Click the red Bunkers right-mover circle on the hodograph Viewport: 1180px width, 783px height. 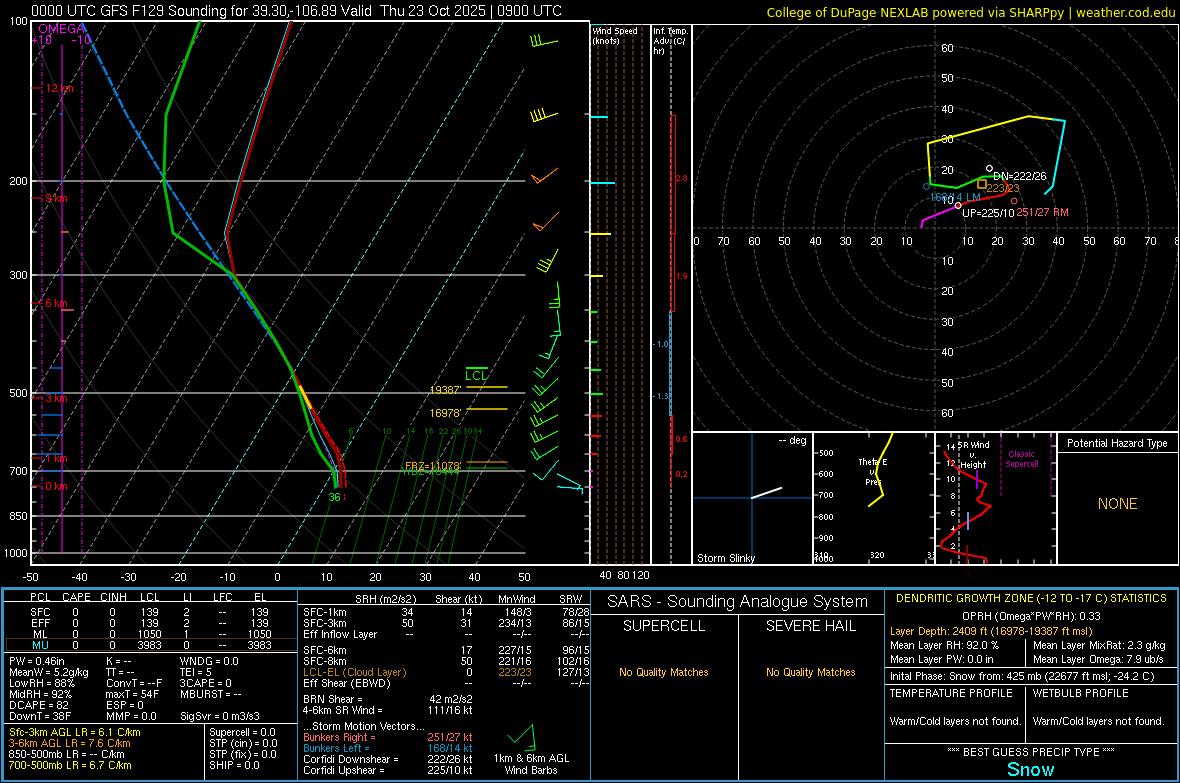(1014, 201)
